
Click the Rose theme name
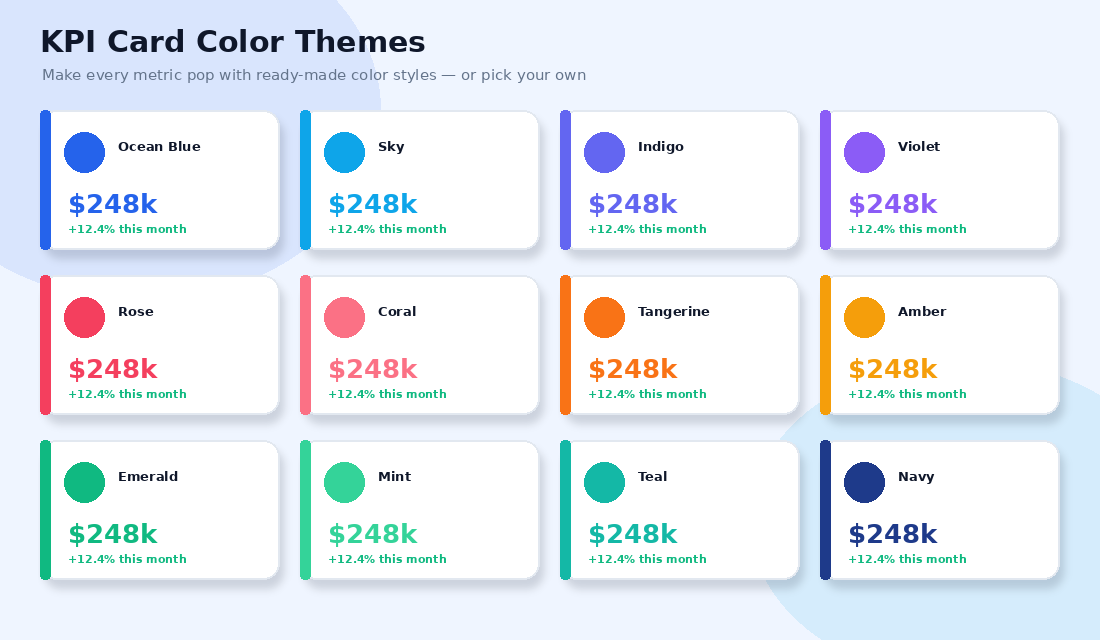(x=135, y=312)
